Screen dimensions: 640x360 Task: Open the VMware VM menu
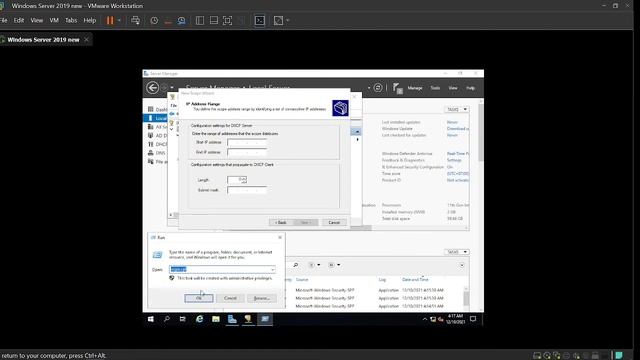coord(54,20)
